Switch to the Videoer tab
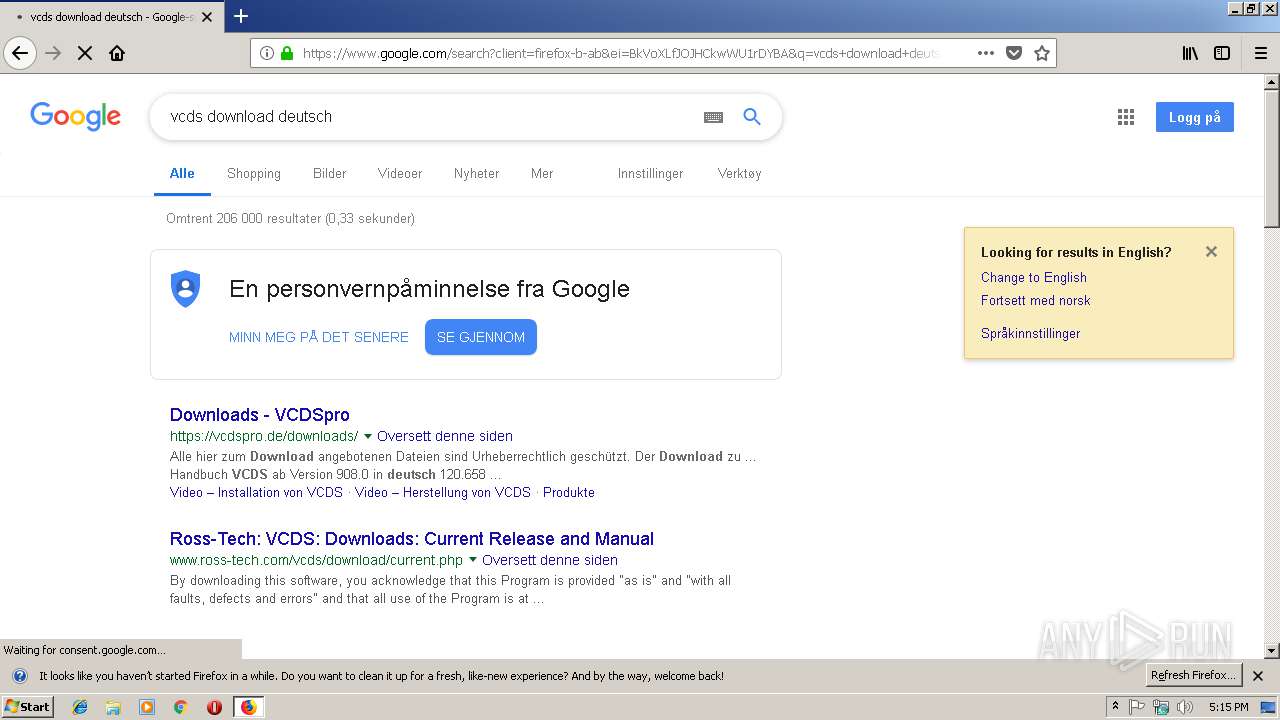Viewport: 1280px width, 720px height. point(400,173)
